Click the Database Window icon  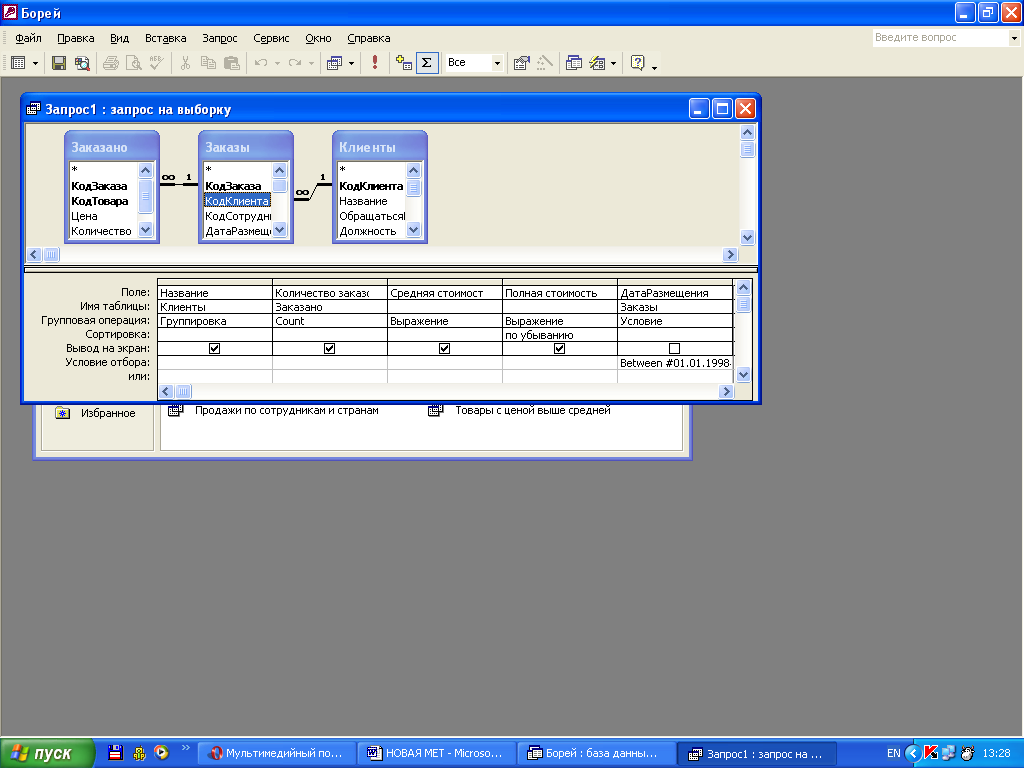[x=574, y=63]
